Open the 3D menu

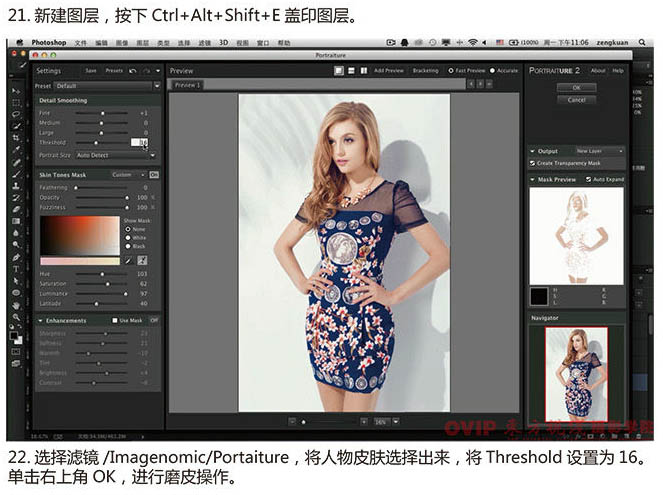[x=224, y=42]
